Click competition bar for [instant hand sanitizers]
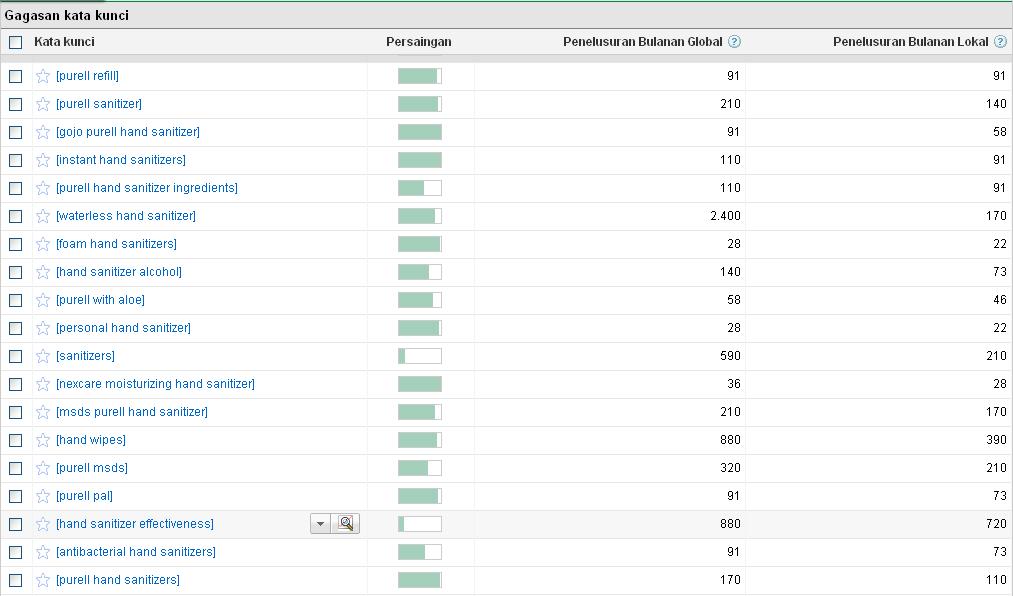The height and width of the screenshot is (596, 1013). click(419, 160)
